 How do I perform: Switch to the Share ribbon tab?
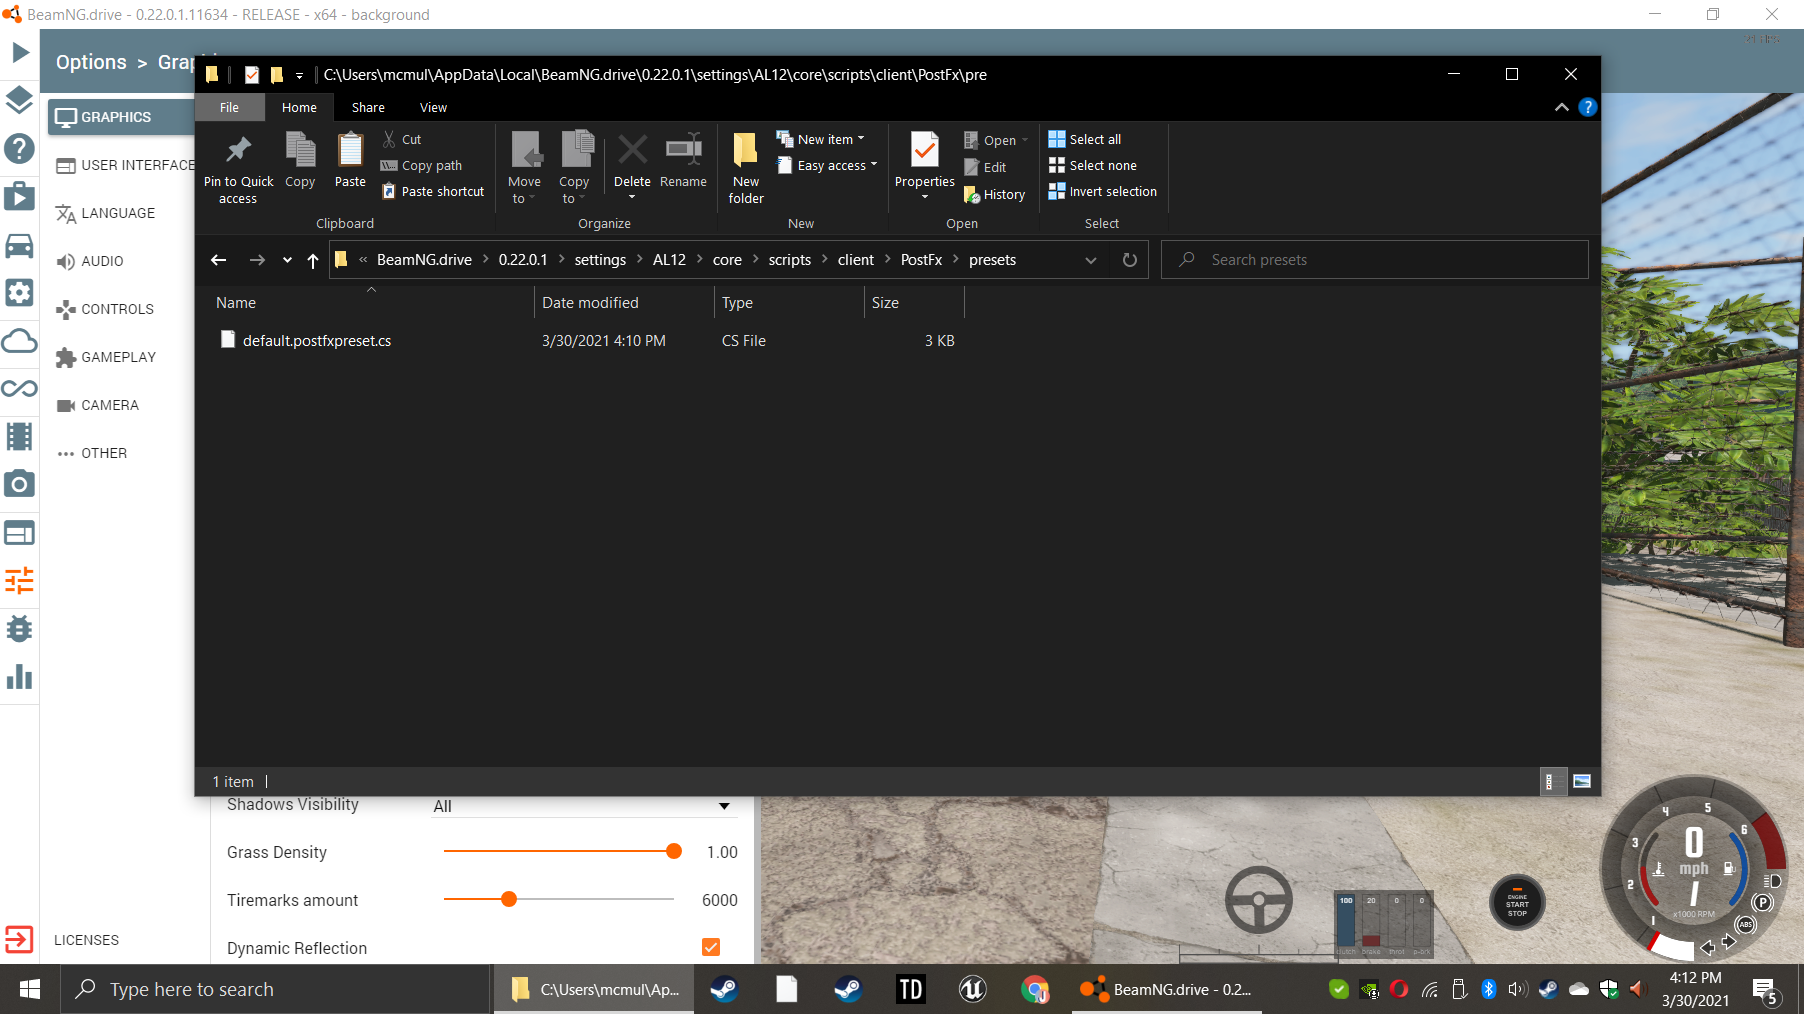tap(368, 107)
